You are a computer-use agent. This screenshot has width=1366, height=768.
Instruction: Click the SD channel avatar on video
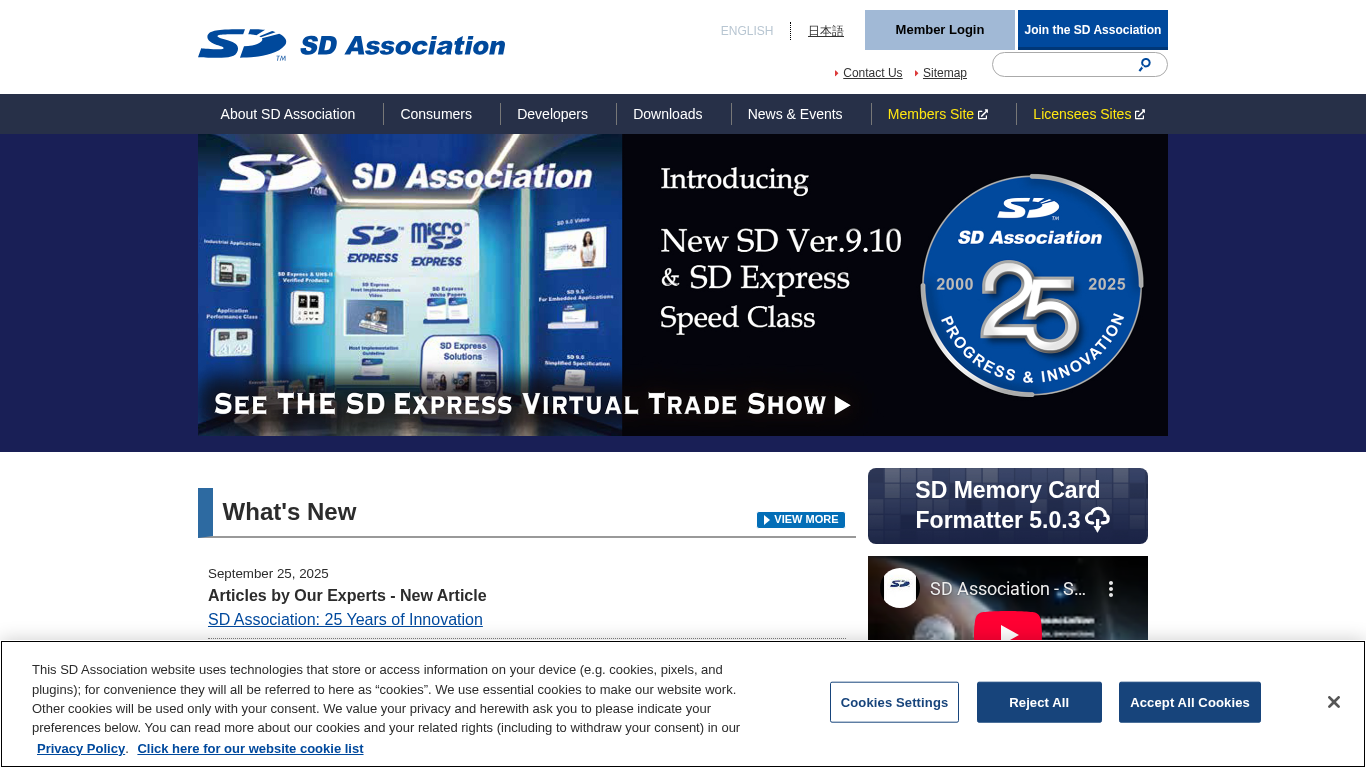(900, 588)
